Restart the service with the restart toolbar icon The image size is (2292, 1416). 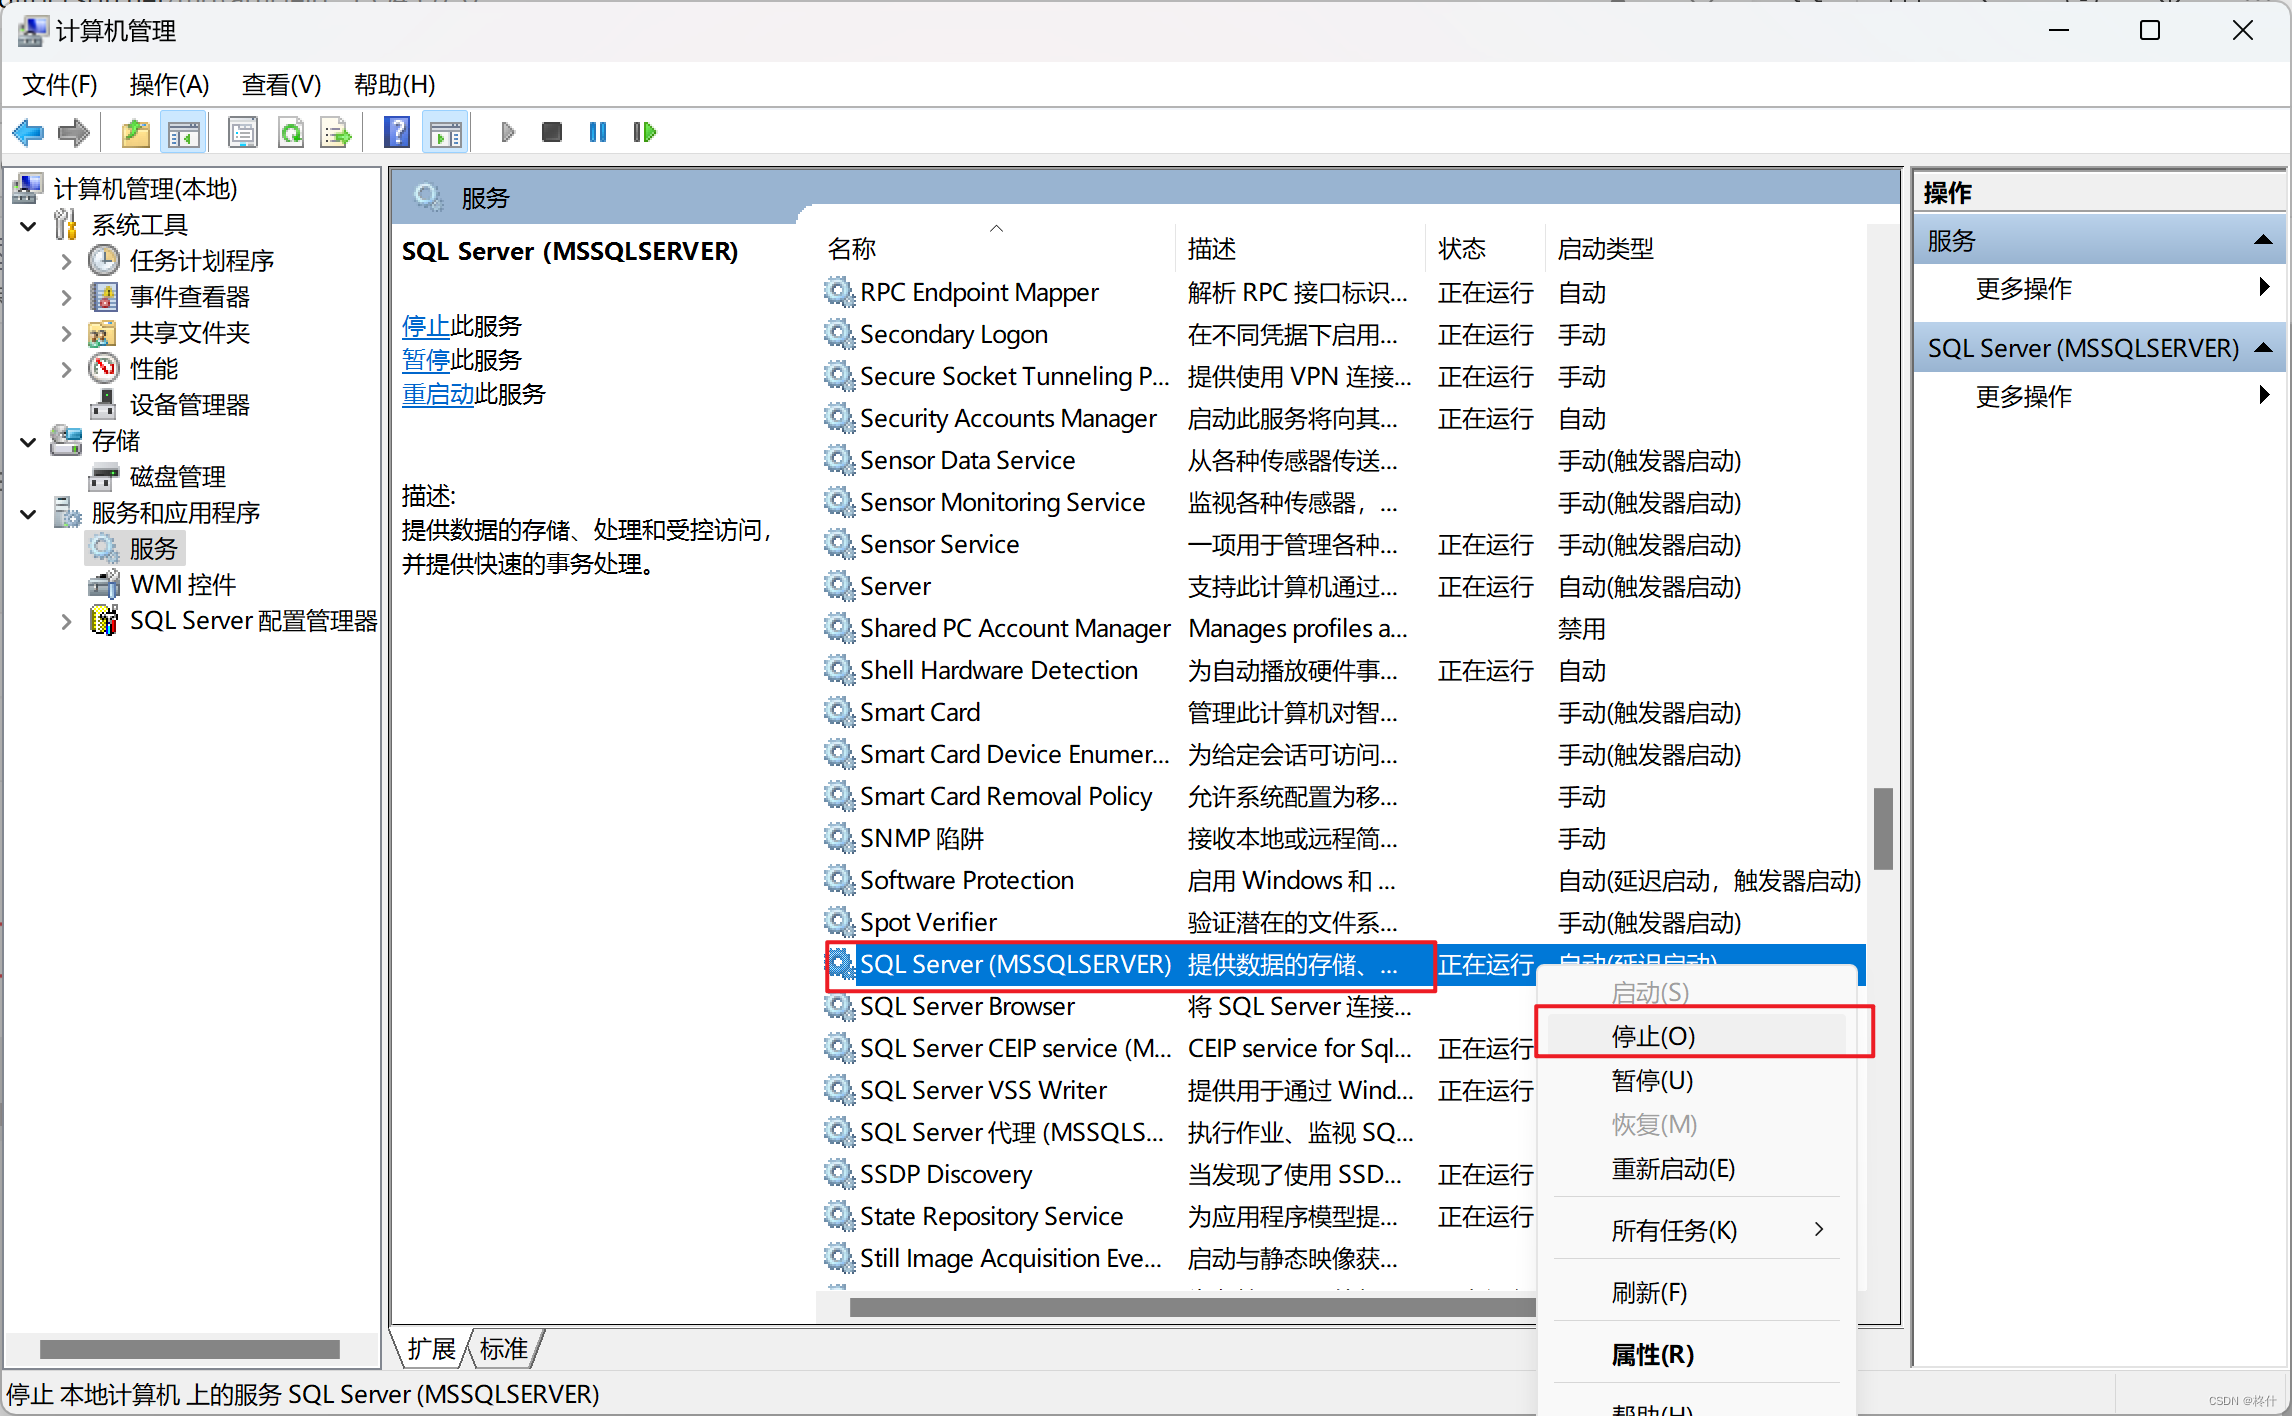[x=644, y=132]
